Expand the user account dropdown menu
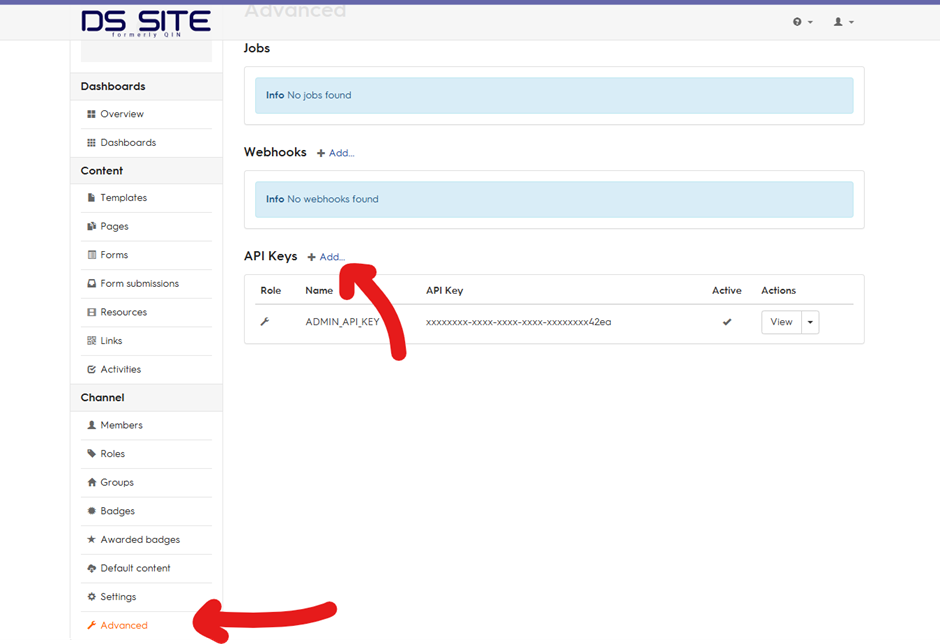Viewport: 940px width, 644px height. 849,21
